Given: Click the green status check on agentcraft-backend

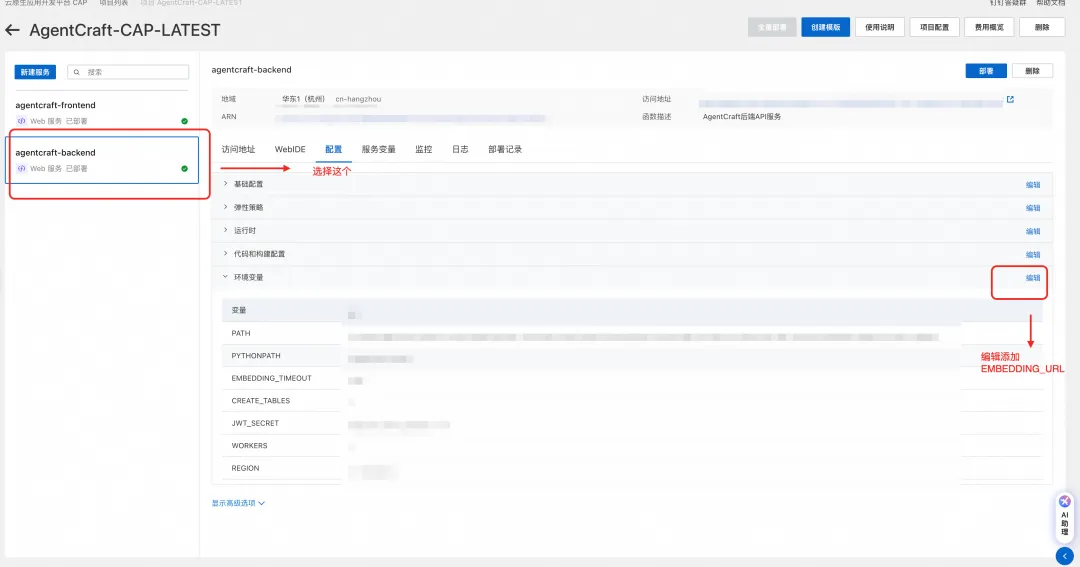Looking at the screenshot, I should pos(185,169).
